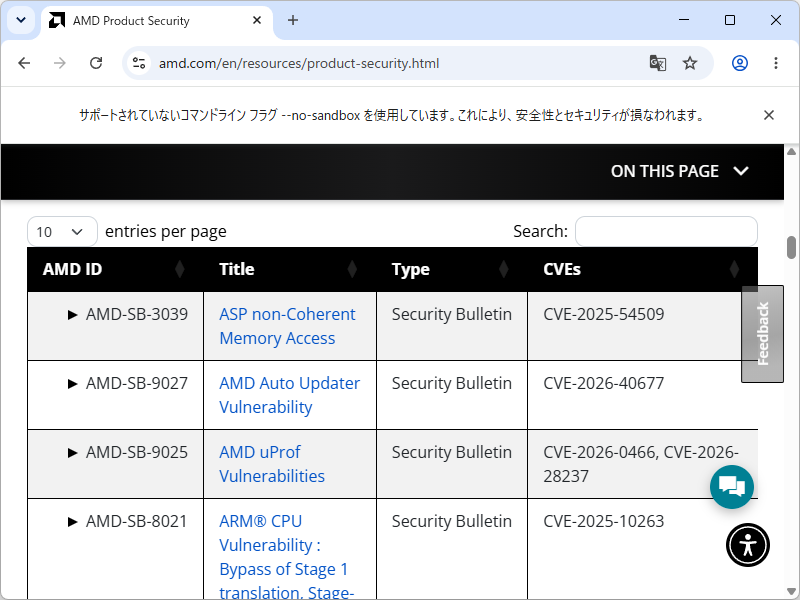This screenshot has height=600, width=800.
Task: Open the Chrome profile avatar
Action: tap(740, 63)
